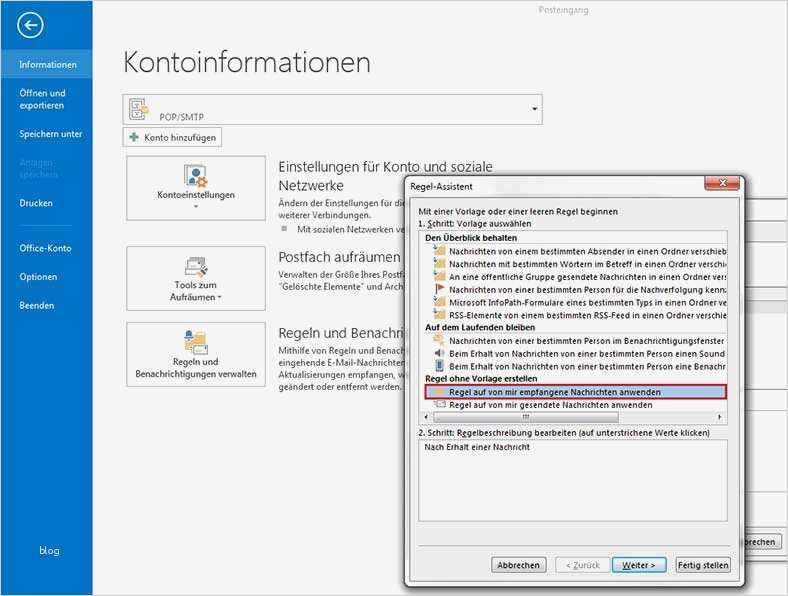Click envelope icon beside 'gesendete Nachrichten anwenden'
This screenshot has height=596, width=788.
coord(440,404)
